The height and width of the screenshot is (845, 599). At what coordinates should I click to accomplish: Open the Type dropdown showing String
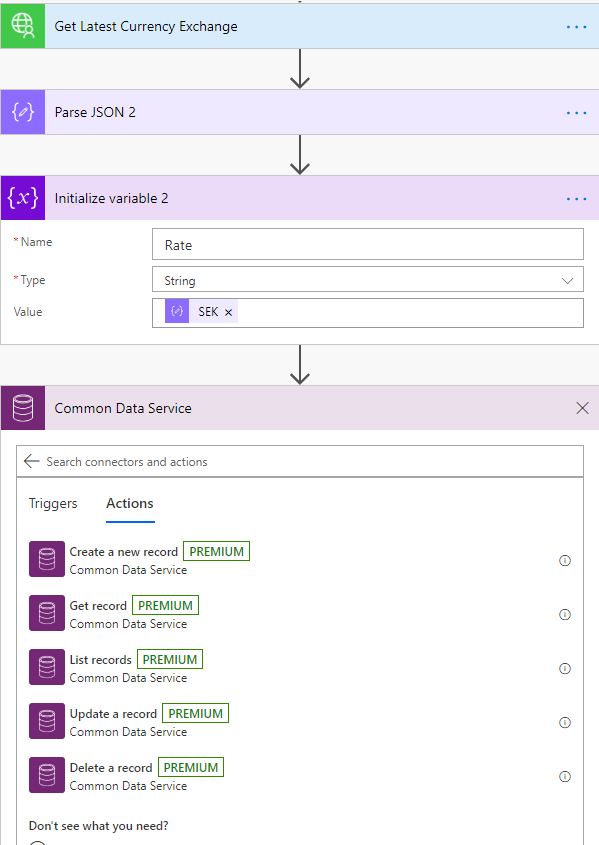click(x=368, y=280)
